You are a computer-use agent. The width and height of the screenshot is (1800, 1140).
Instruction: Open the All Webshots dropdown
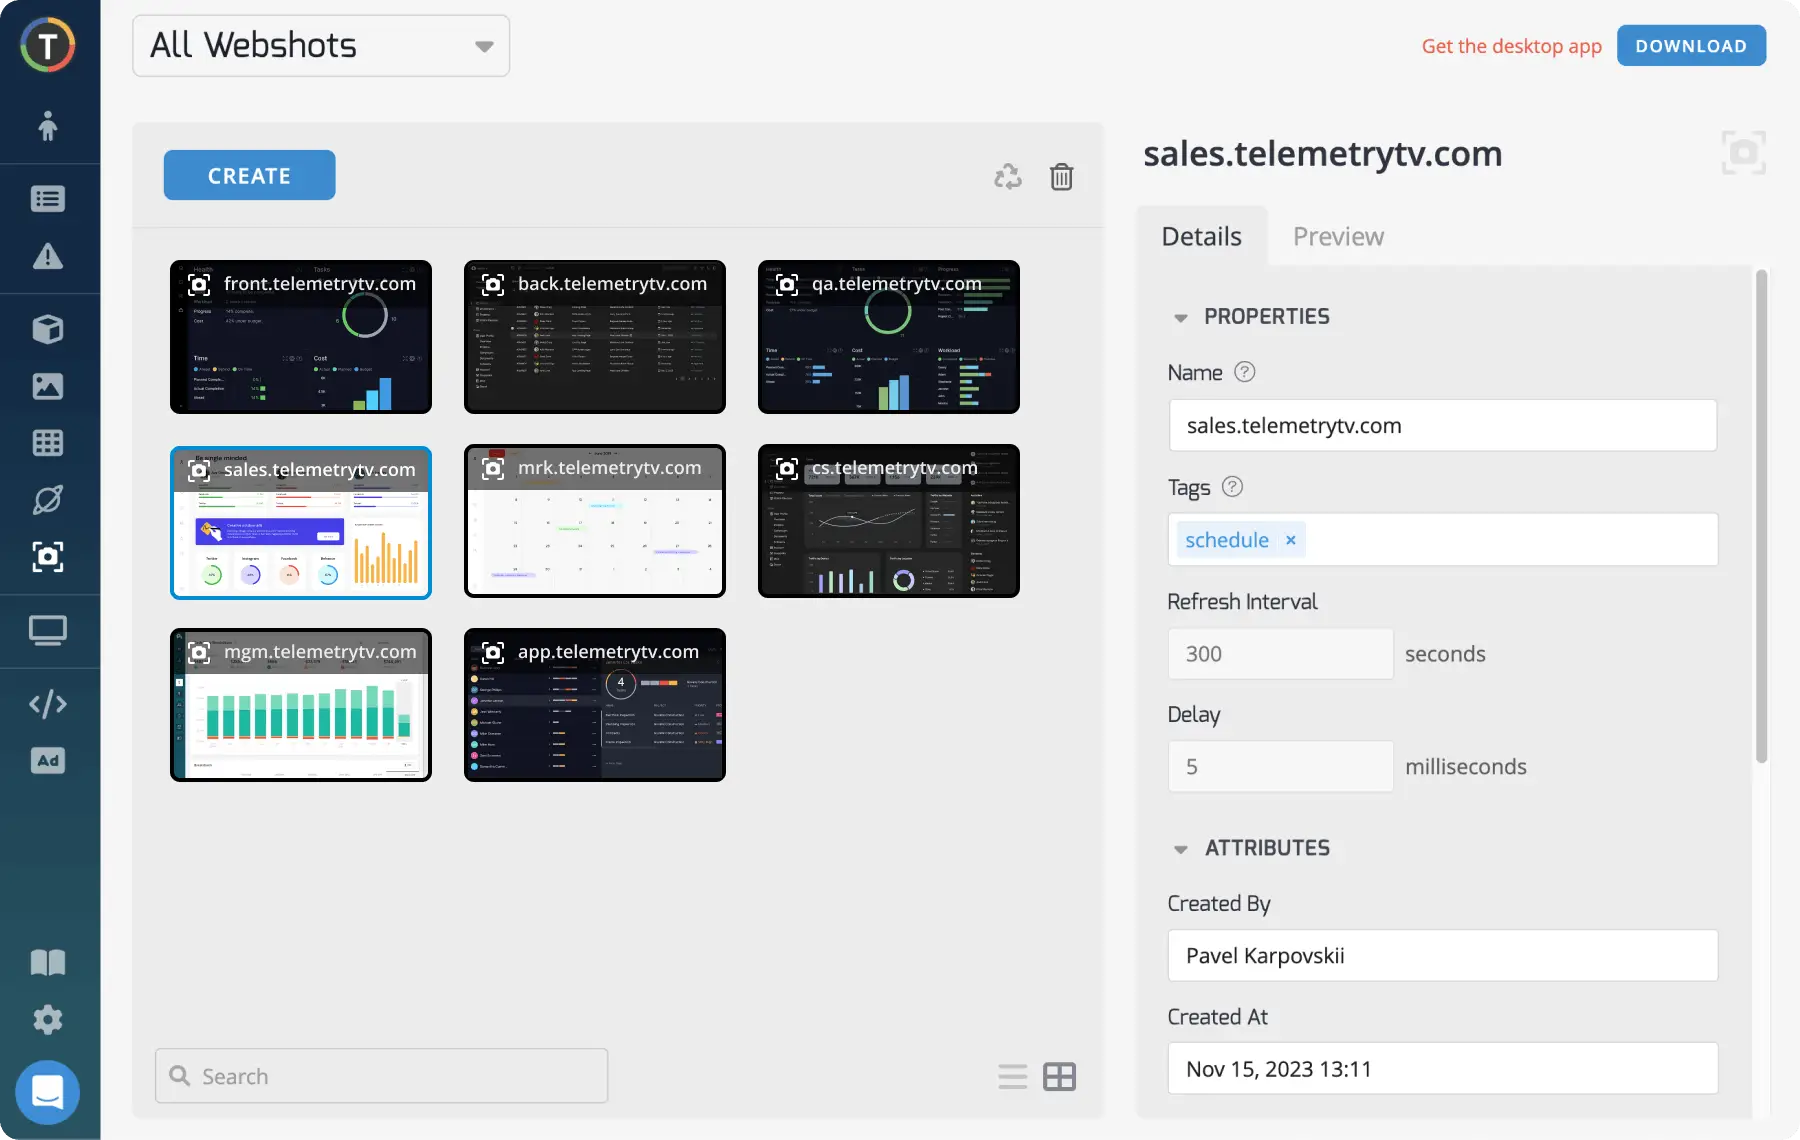tap(321, 46)
